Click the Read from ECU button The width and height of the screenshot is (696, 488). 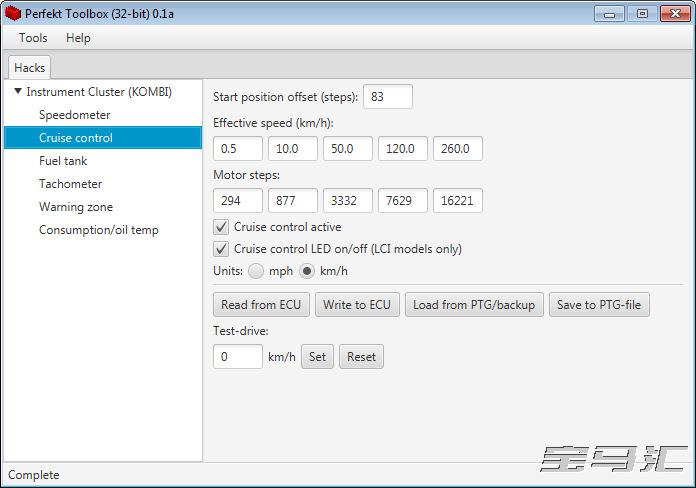[x=261, y=305]
